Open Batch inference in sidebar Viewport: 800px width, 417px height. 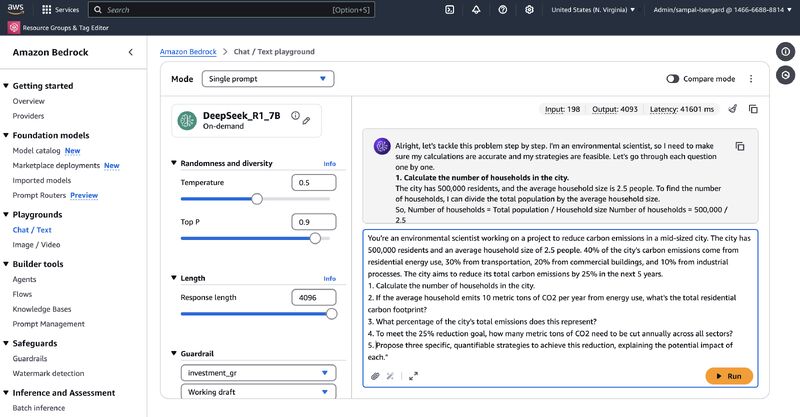[39, 408]
